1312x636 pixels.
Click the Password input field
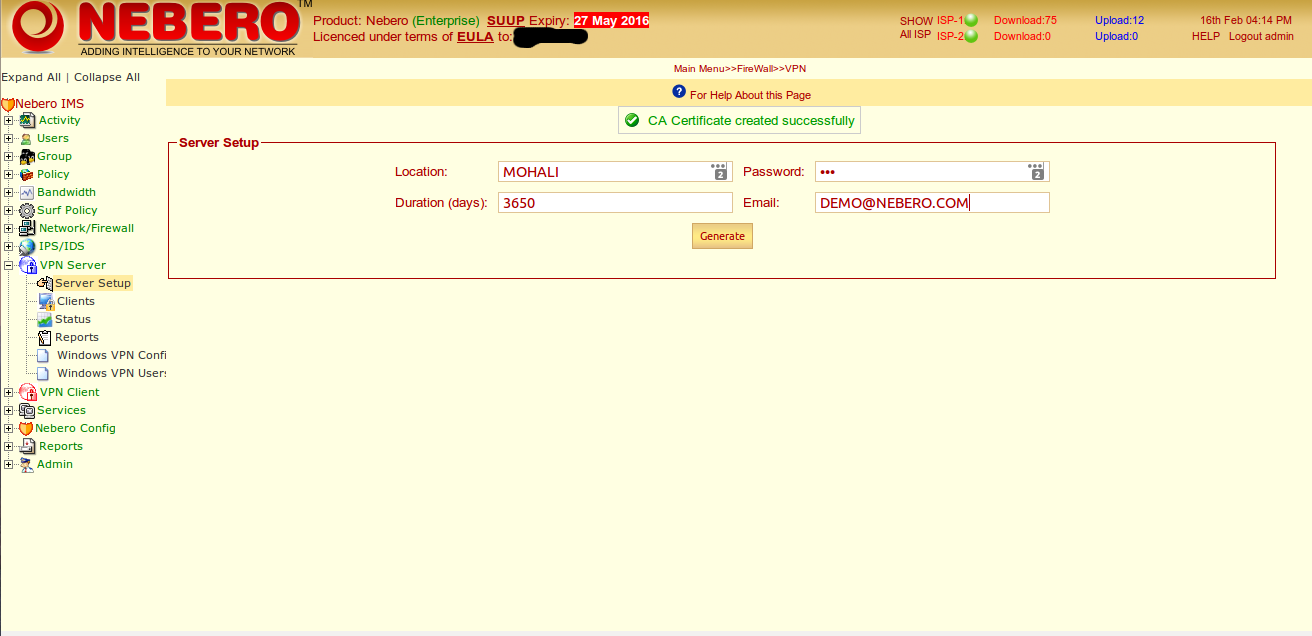932,172
